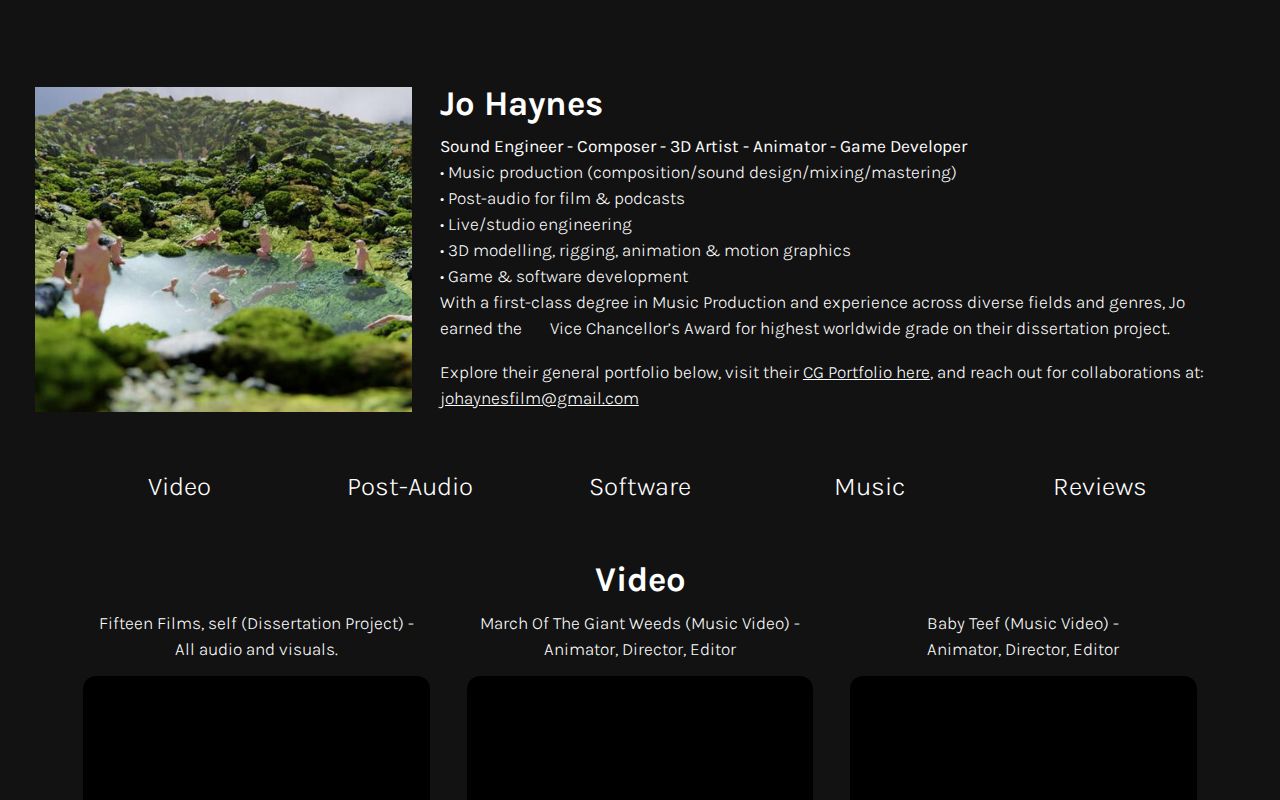Screen dimensions: 1280x800
Task: Click the johaynesfilm@gmail.com email link
Action: (539, 398)
